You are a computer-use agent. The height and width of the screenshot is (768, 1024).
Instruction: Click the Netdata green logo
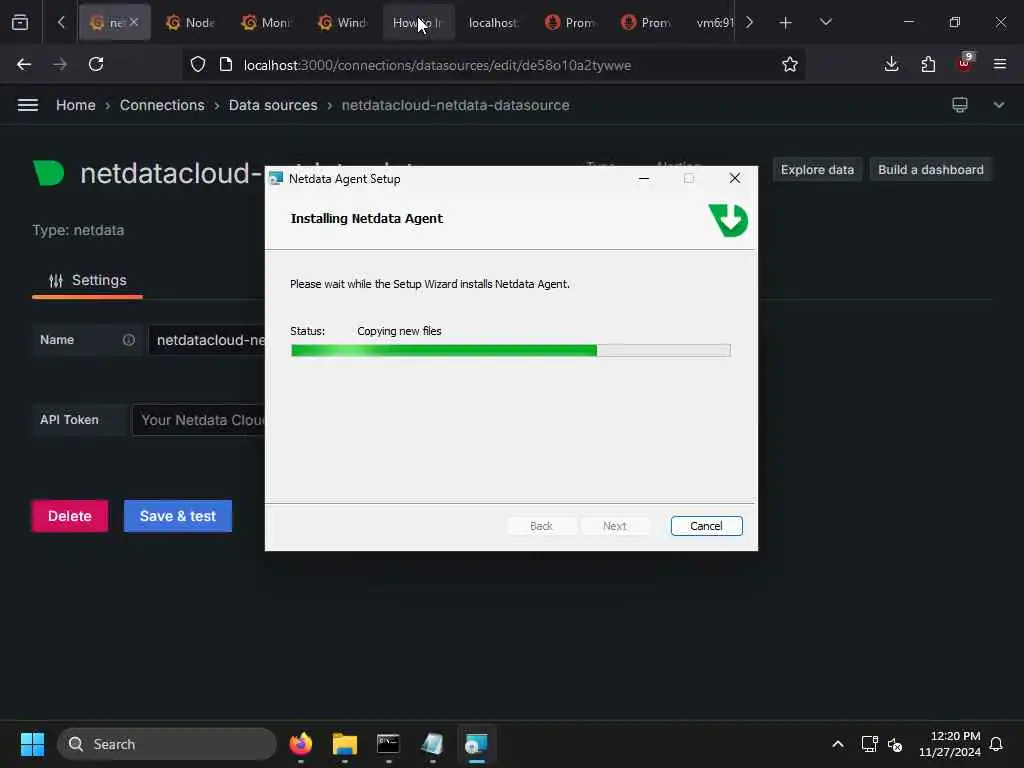48,173
